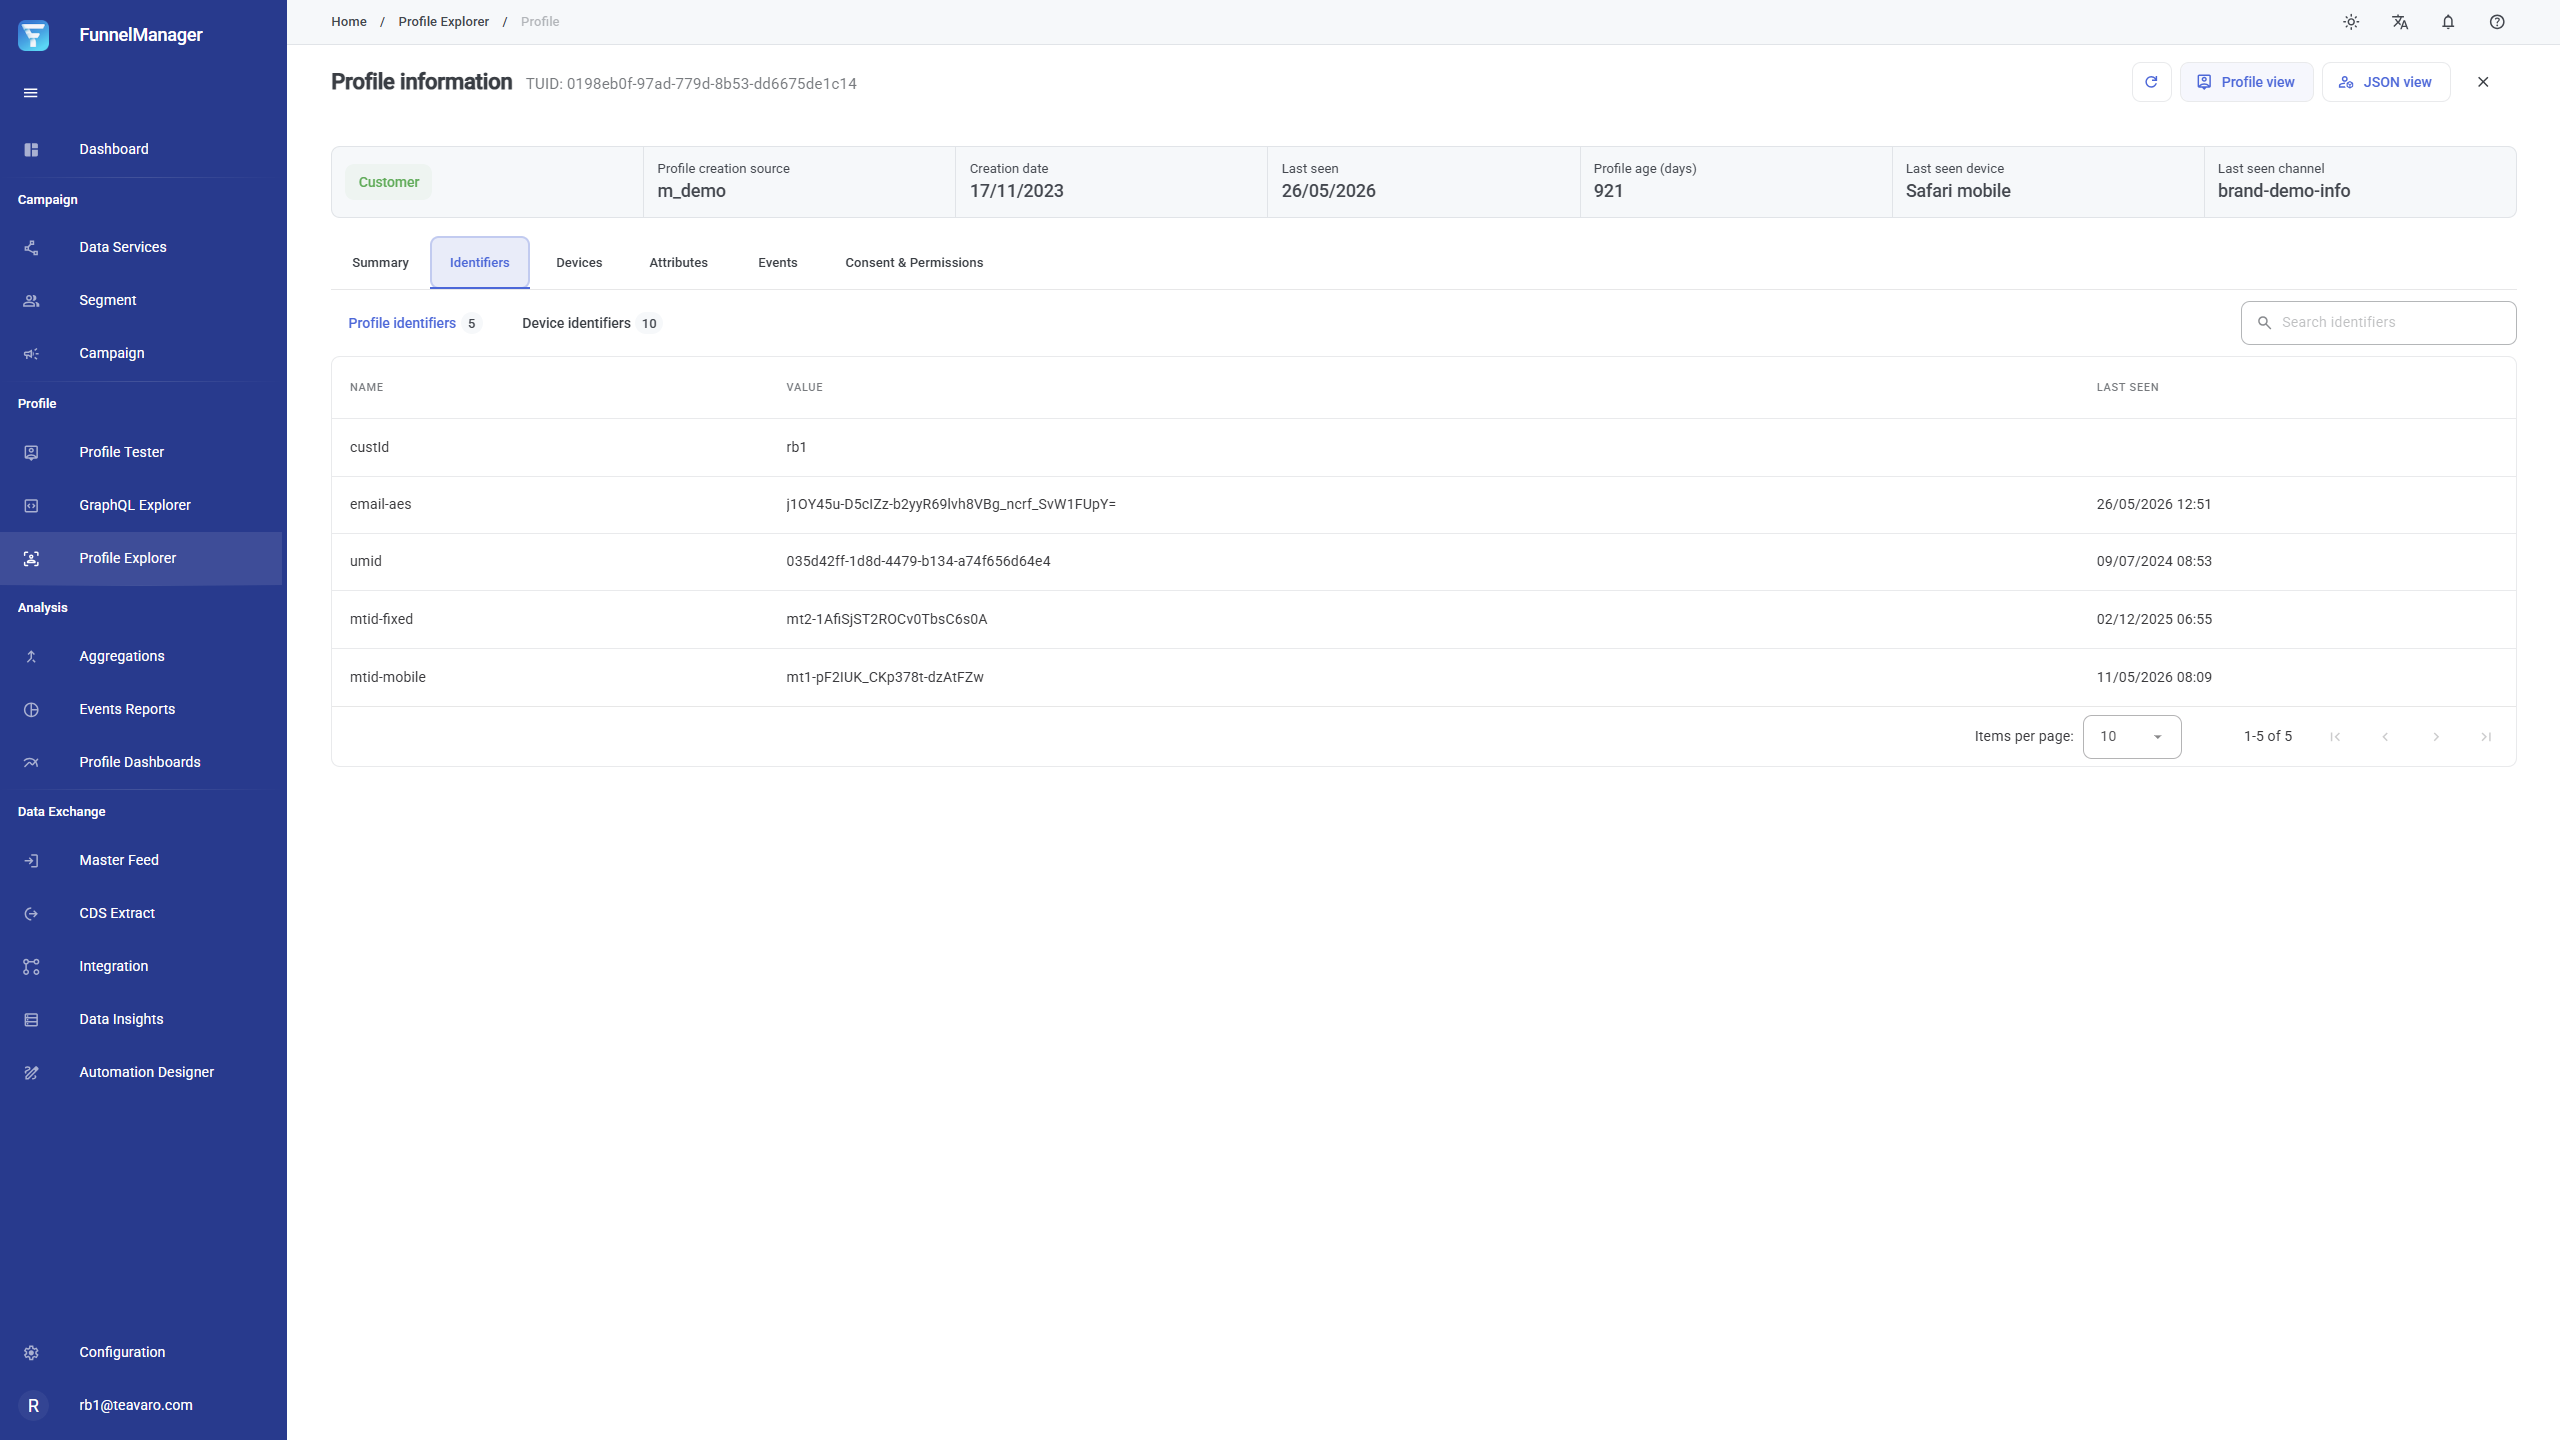Click last seen channel brand-demo-info
The image size is (2560, 1440).
[2283, 191]
